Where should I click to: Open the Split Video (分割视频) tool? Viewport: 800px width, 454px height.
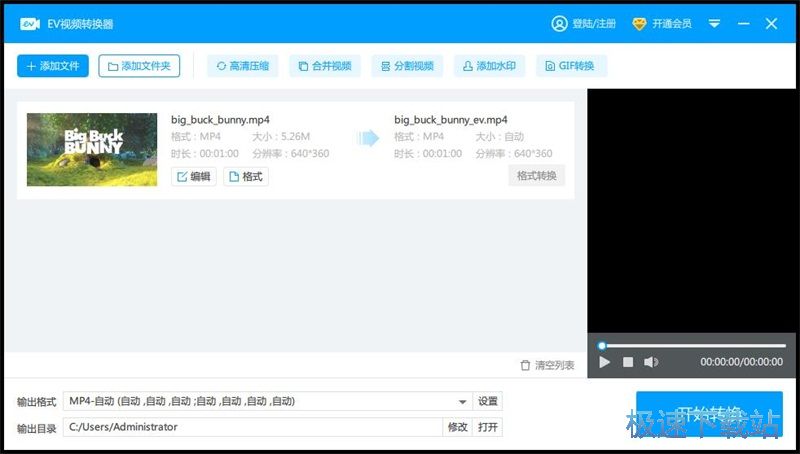[407, 66]
